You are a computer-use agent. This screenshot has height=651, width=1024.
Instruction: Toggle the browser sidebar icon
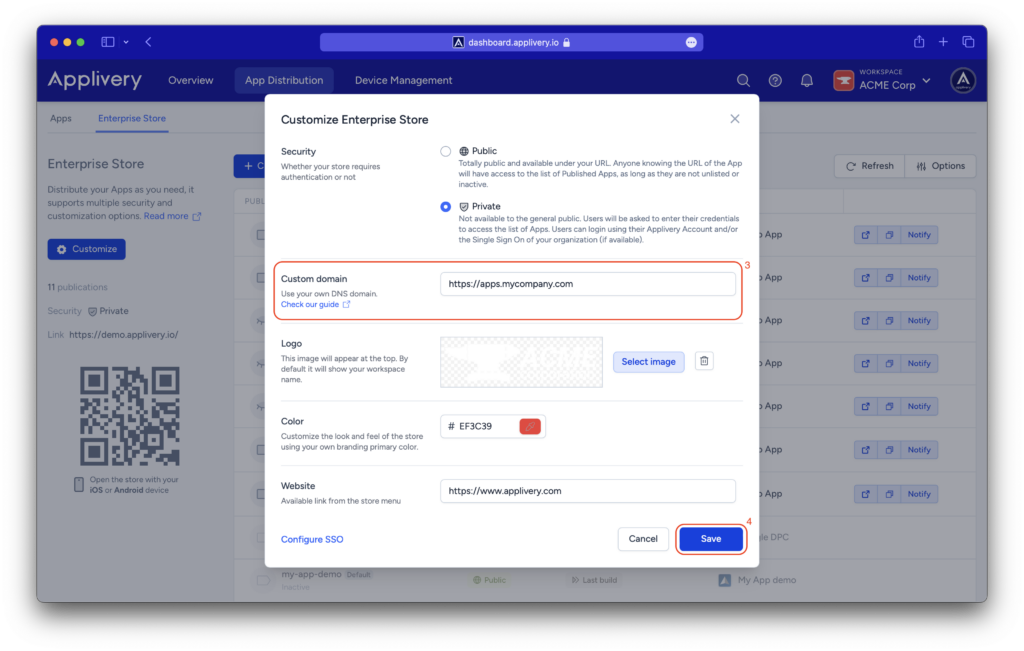tap(108, 42)
